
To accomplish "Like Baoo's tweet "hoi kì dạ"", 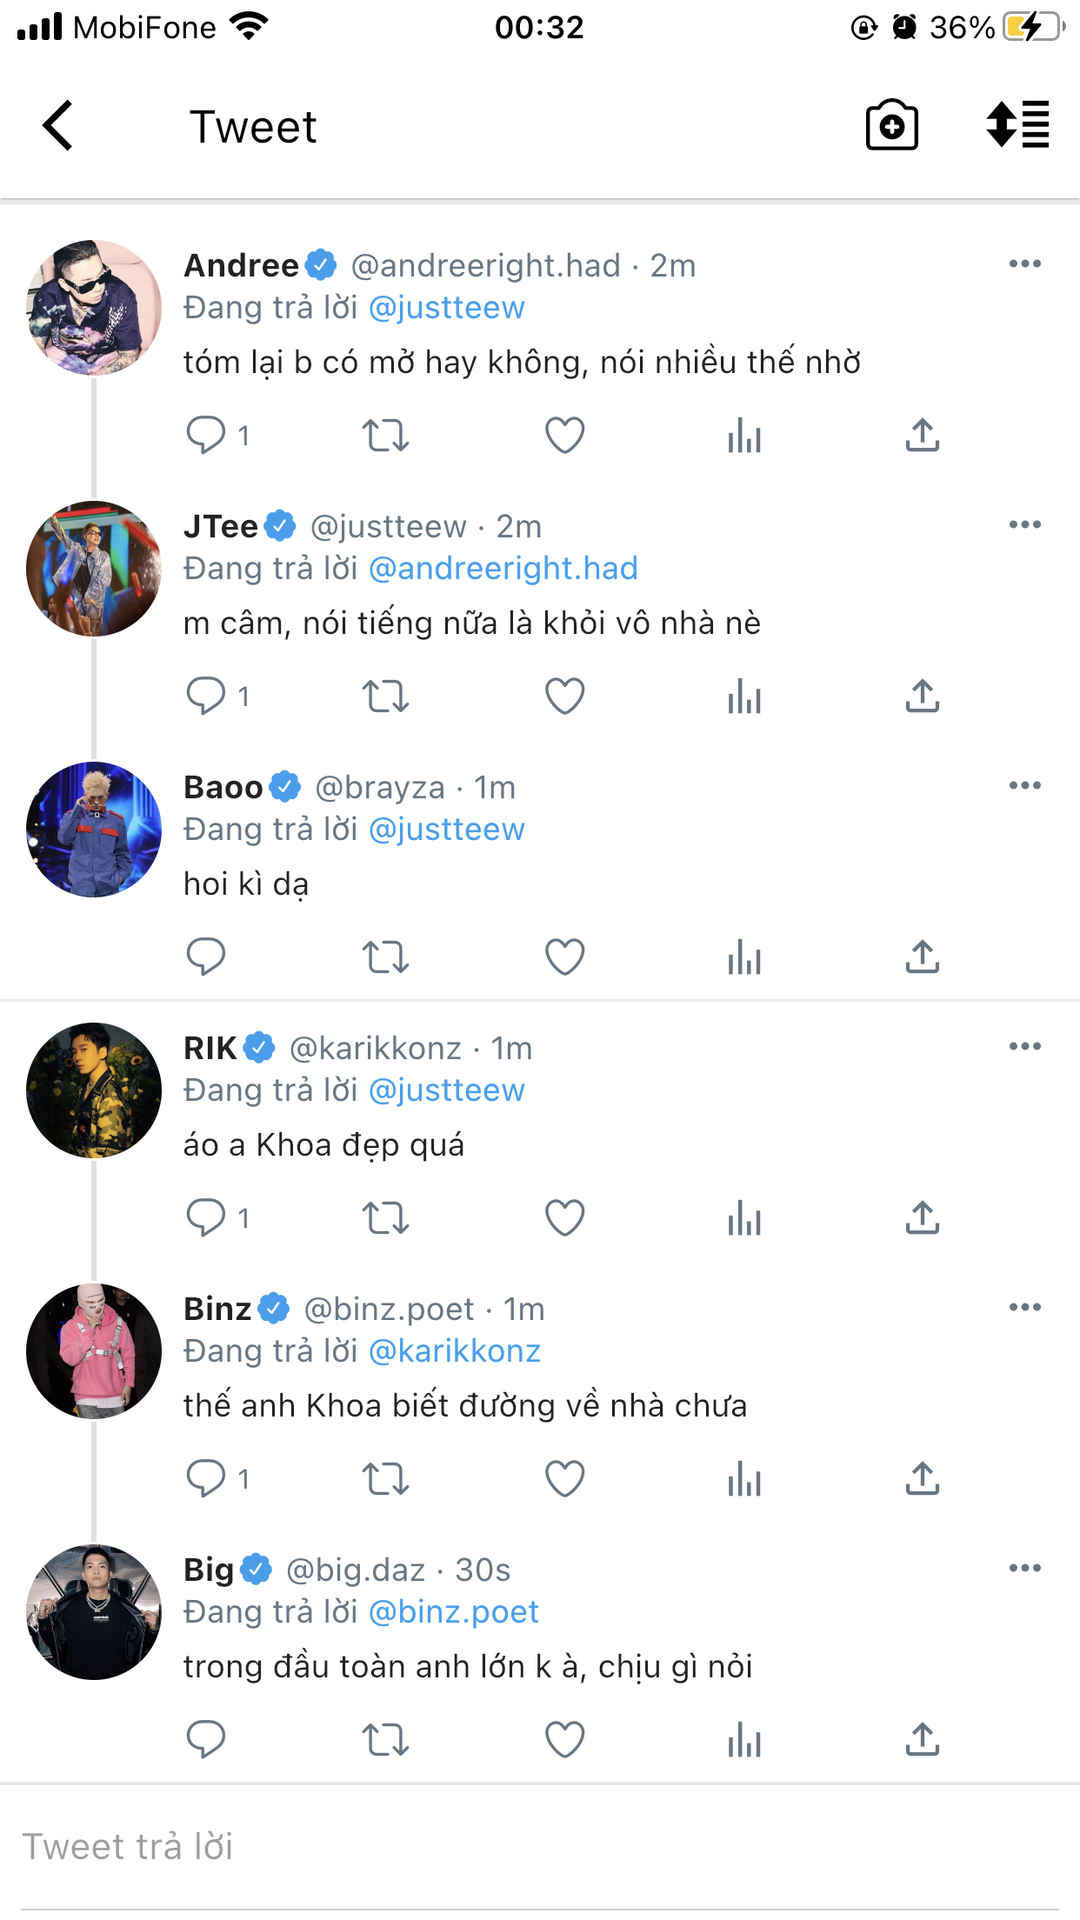I will pos(564,957).
